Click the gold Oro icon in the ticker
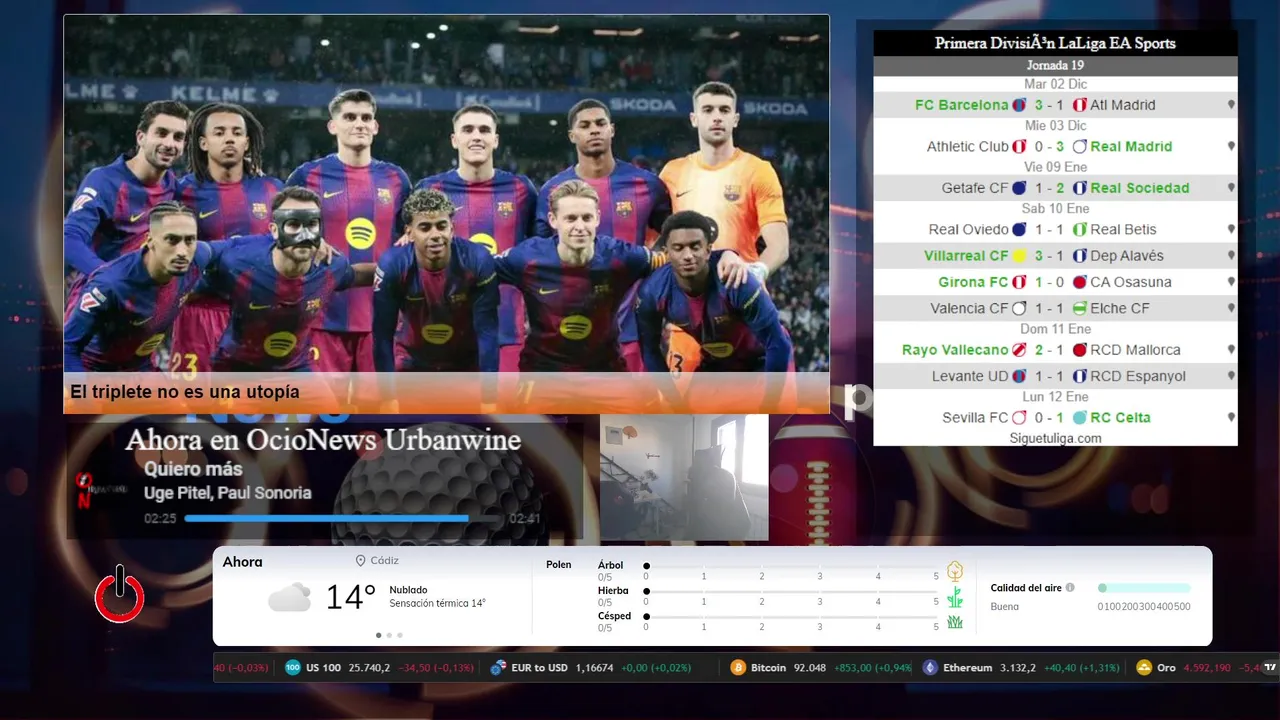The image size is (1280, 720). (x=1144, y=667)
